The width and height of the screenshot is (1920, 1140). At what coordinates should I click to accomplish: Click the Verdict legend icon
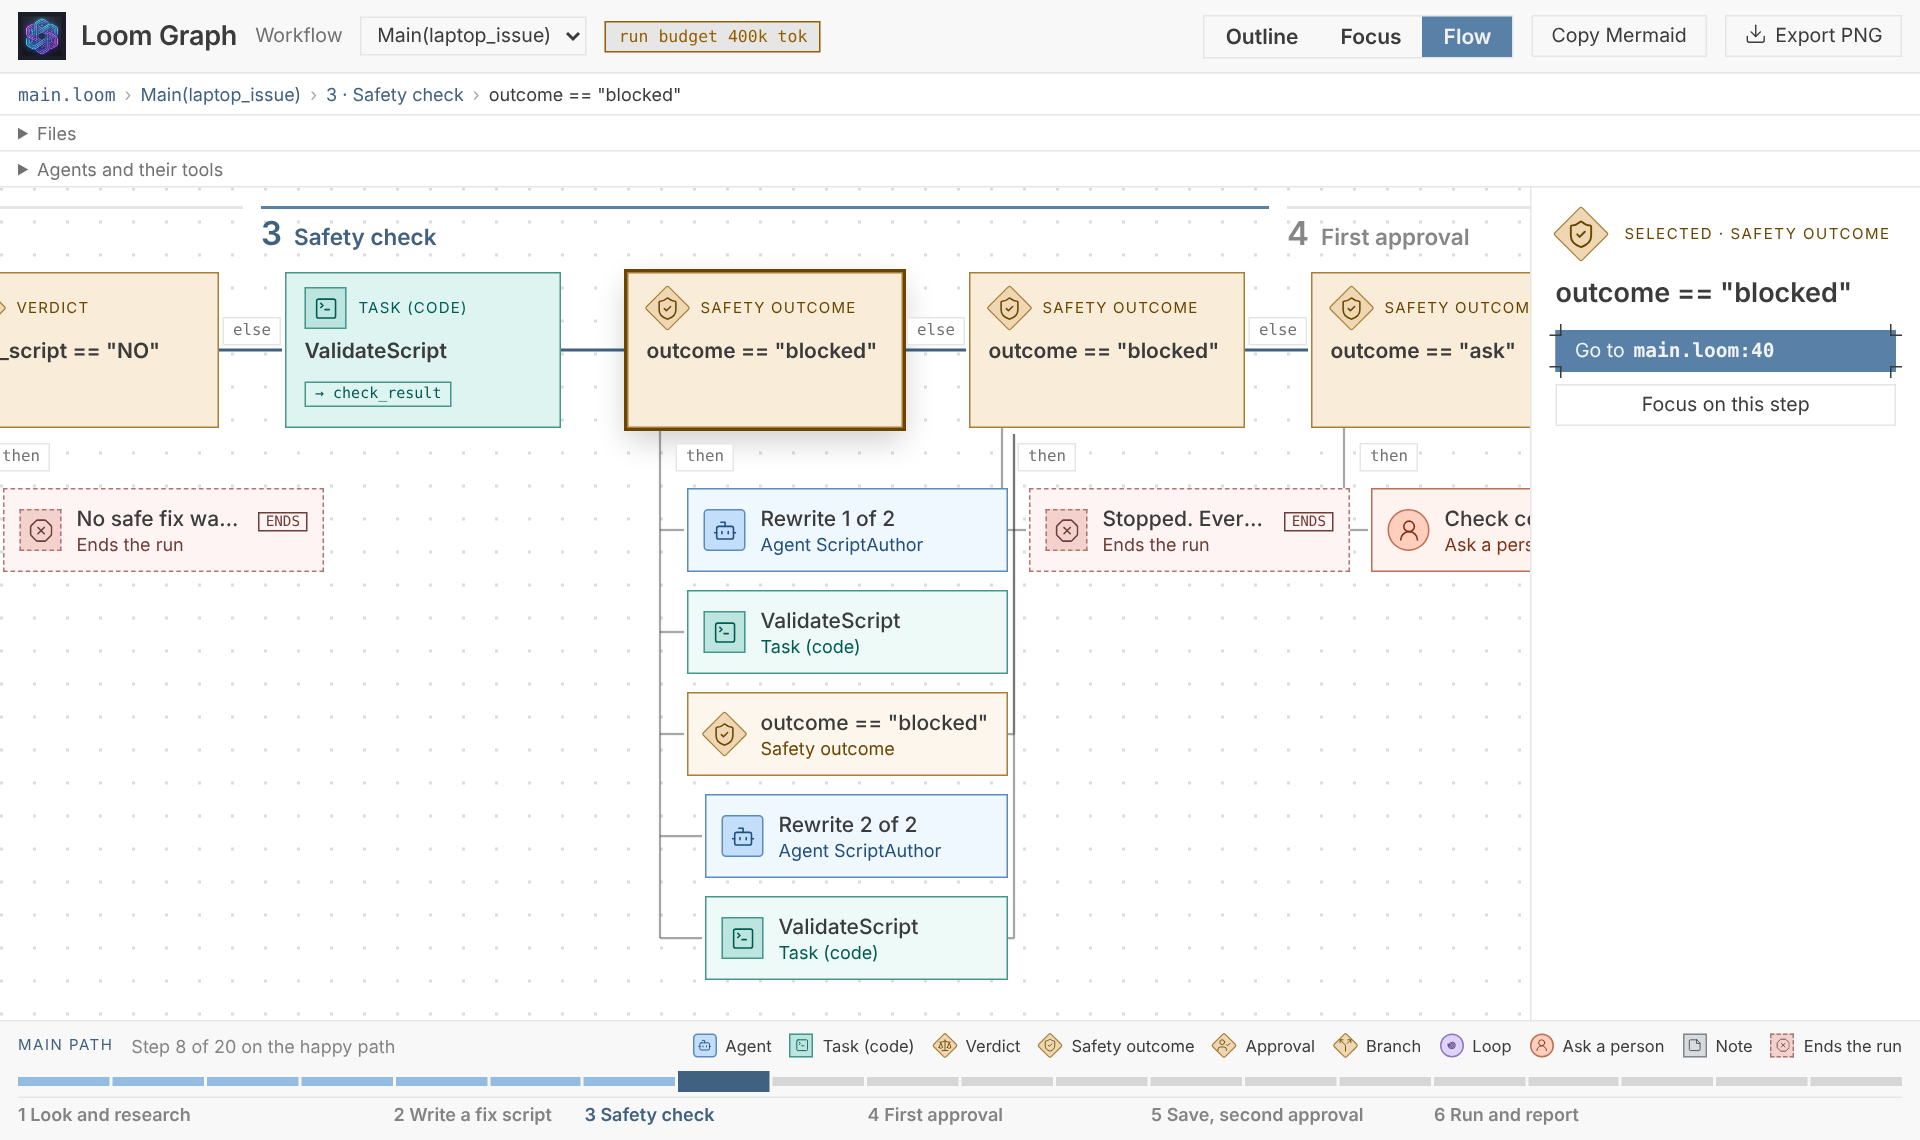tap(945, 1046)
